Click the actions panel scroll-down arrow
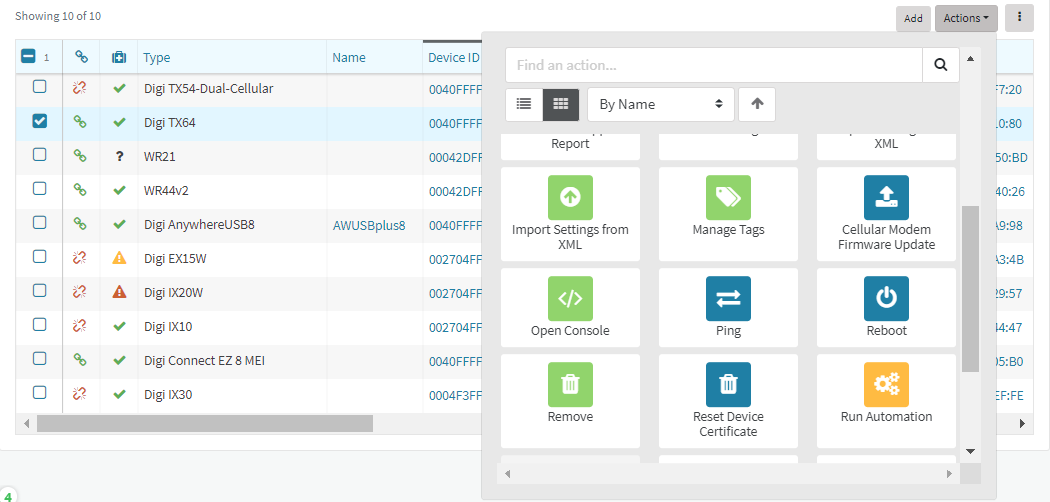Viewport: 1050px width, 502px height. [x=970, y=451]
